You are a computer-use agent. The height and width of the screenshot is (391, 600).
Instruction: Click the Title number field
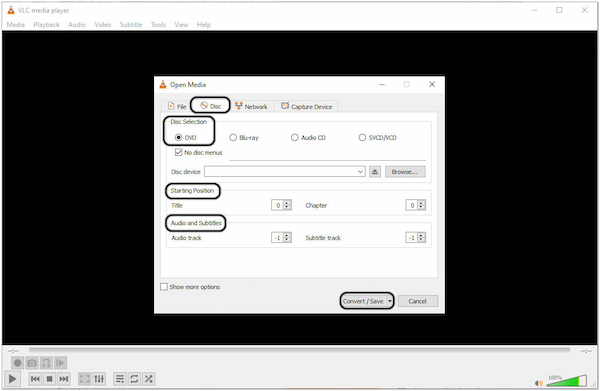[x=277, y=205]
